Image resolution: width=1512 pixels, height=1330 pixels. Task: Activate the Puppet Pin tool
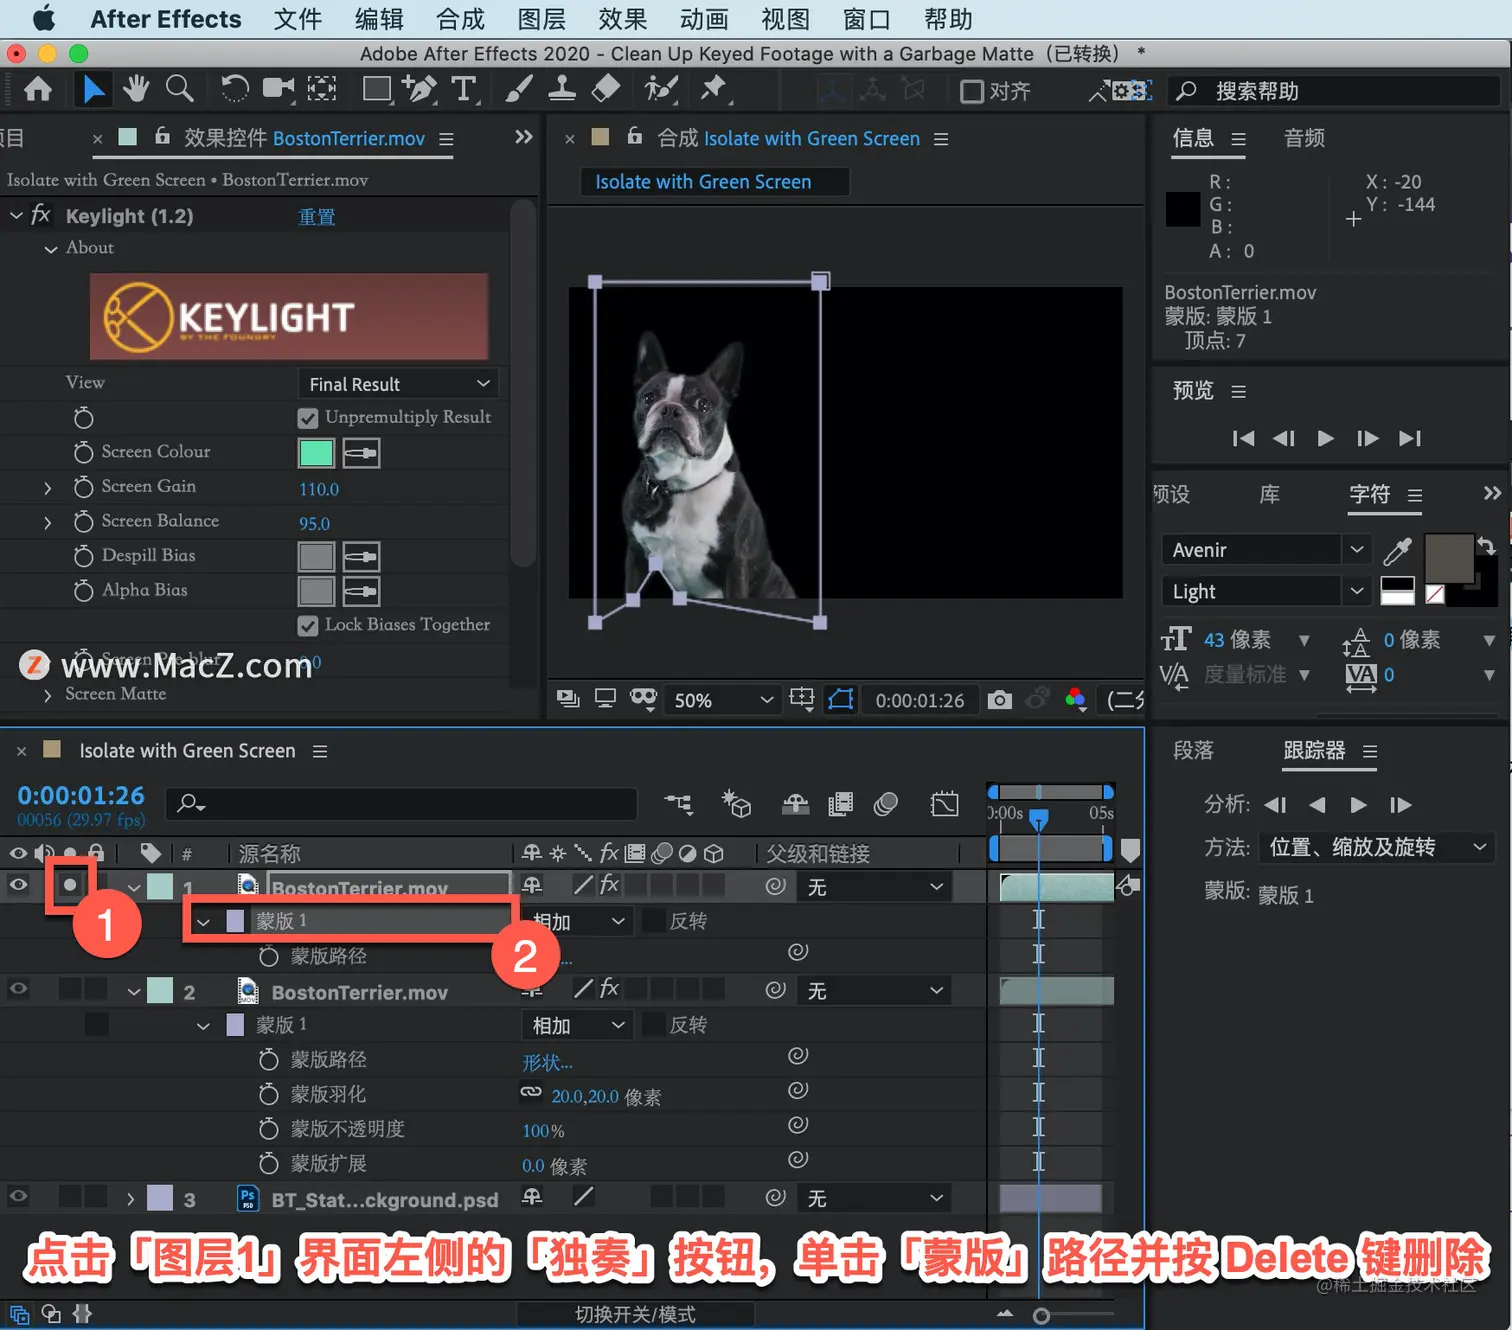pos(714,90)
